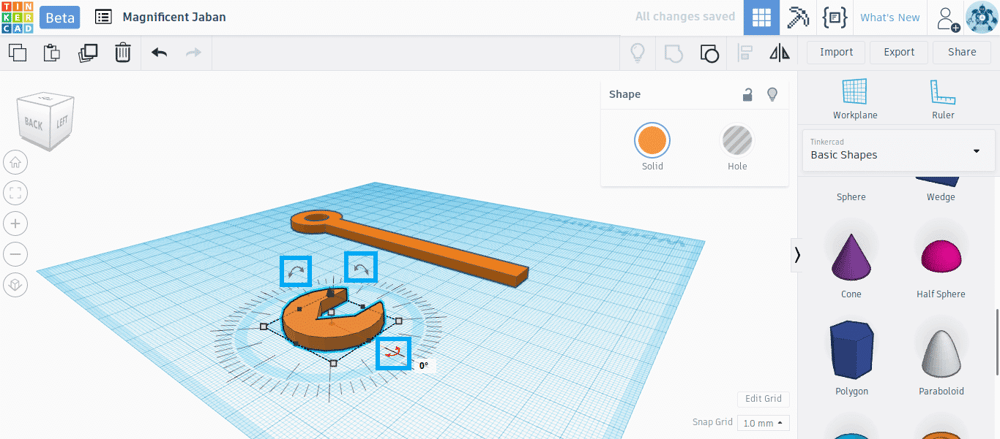Open the What's New link
The height and width of the screenshot is (439, 1000).
click(890, 18)
